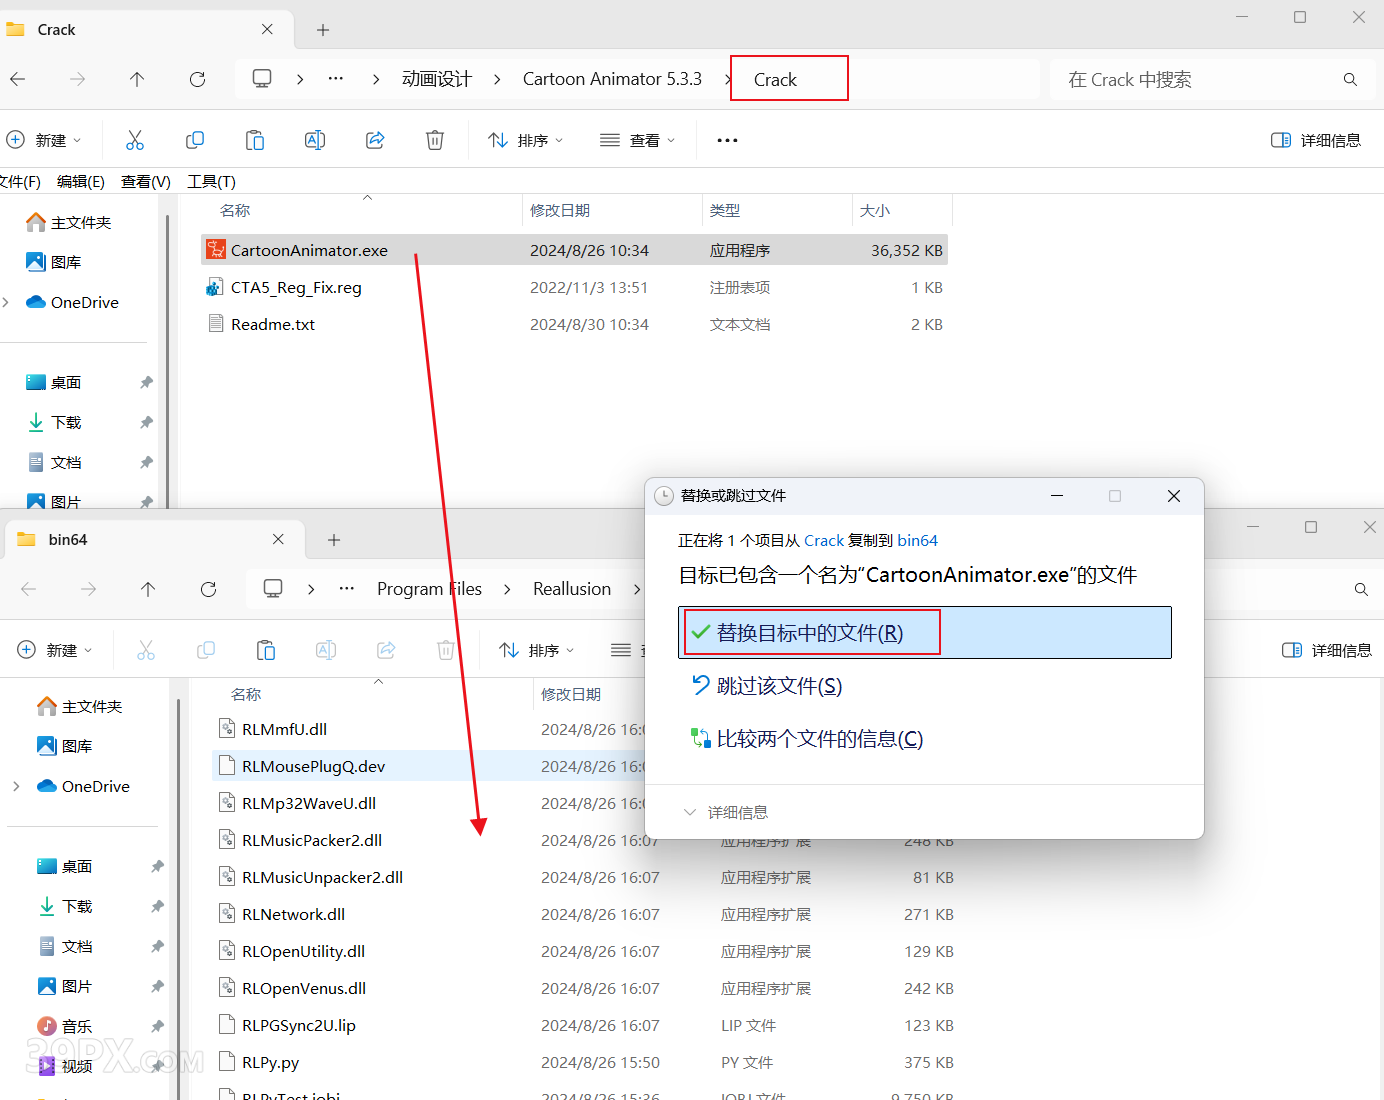Click the rename icon in Crack toolbar
Screen dimensions: 1384x1100
point(315,140)
